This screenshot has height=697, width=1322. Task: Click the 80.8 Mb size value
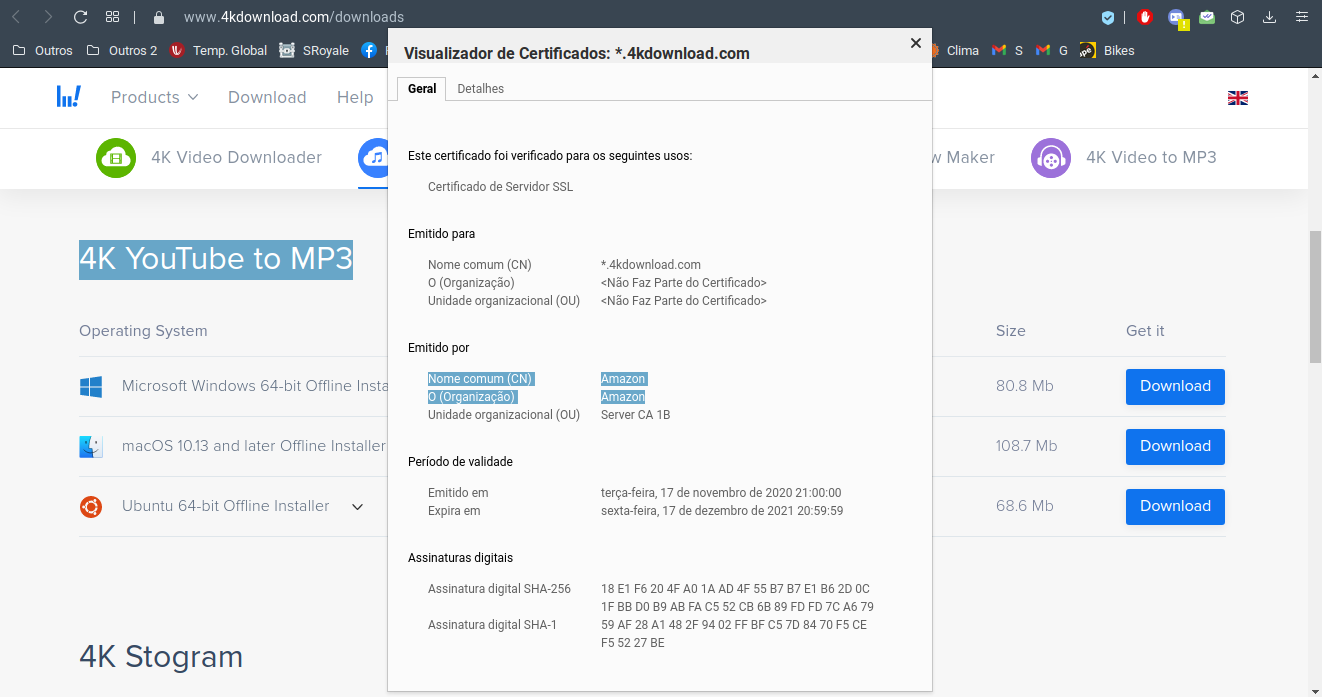pos(1024,386)
